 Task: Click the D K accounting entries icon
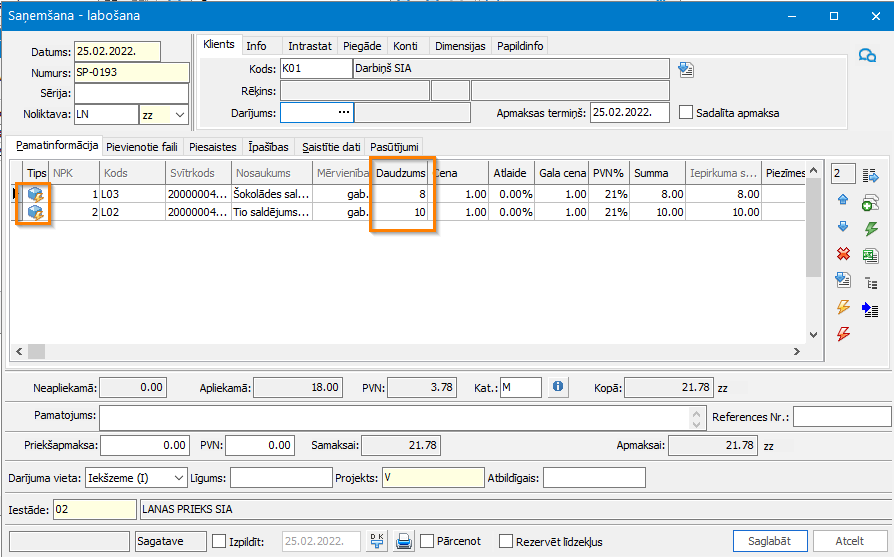[x=377, y=540]
